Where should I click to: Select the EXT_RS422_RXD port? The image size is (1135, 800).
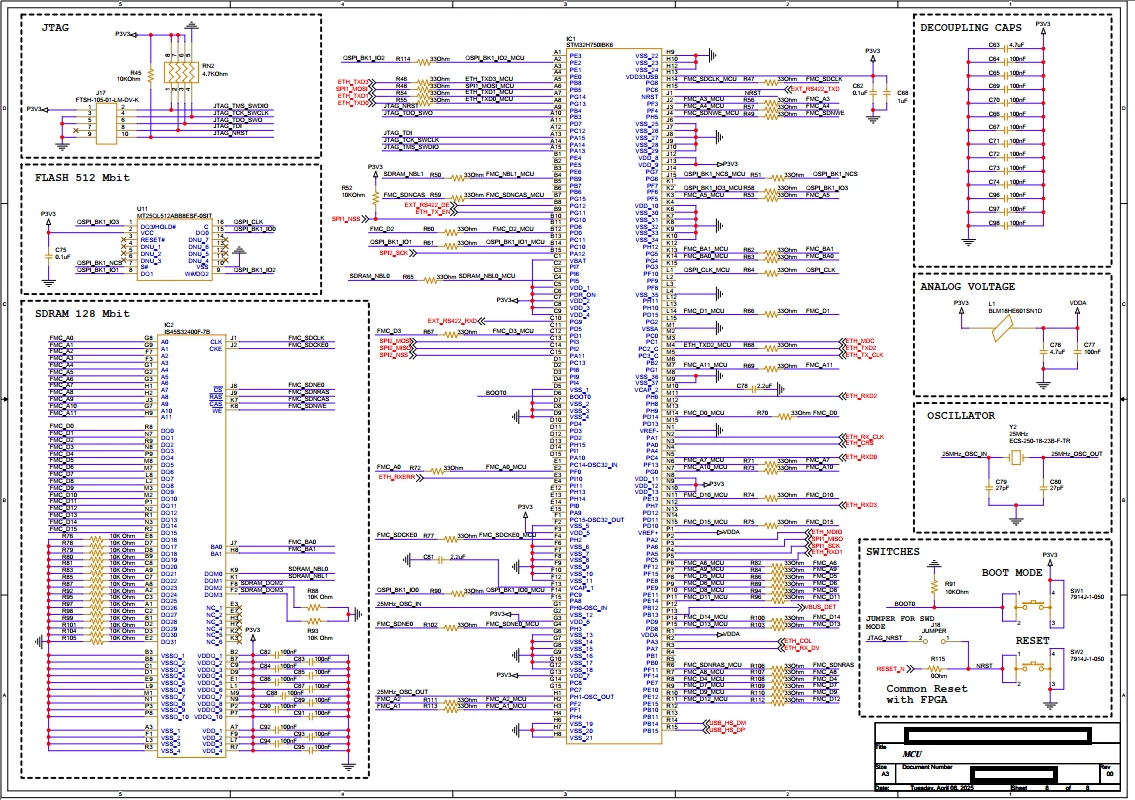455,321
